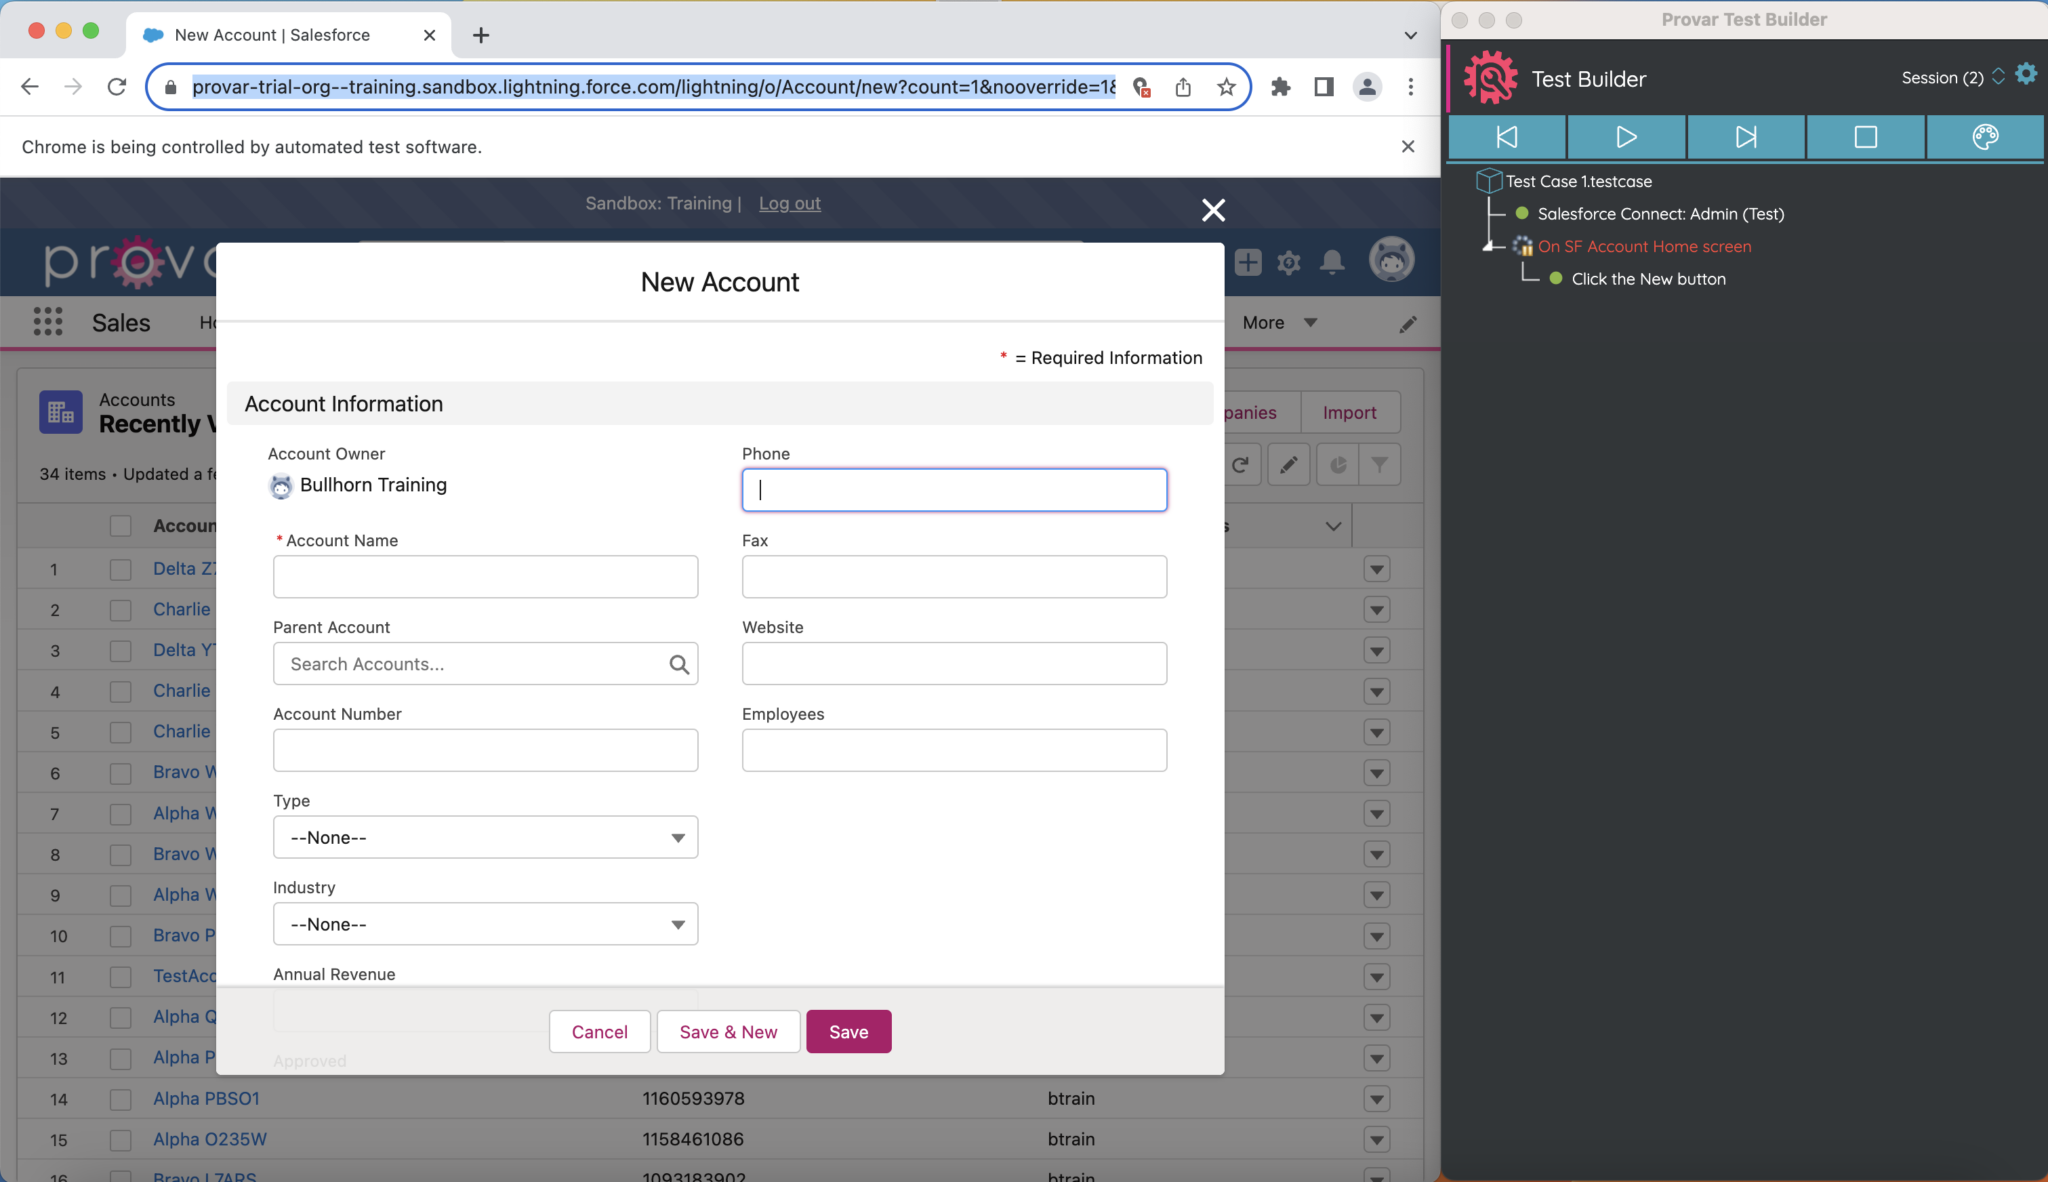Click the step-forward button in Test Builder
This screenshot has width=2048, height=1182.
pyautogui.click(x=1745, y=137)
